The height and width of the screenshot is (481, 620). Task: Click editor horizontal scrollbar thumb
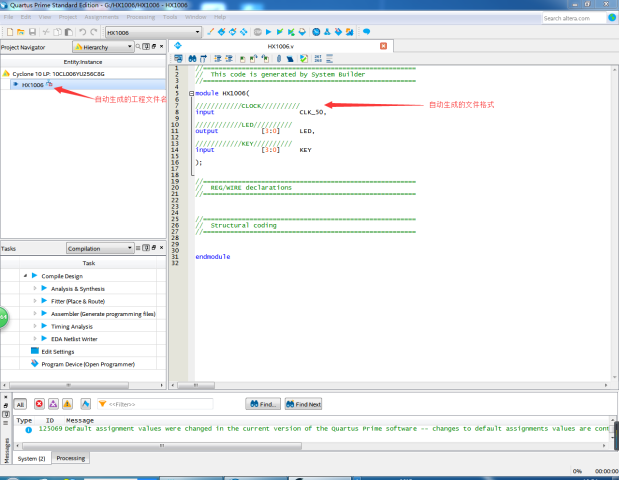pyautogui.click(x=196, y=385)
